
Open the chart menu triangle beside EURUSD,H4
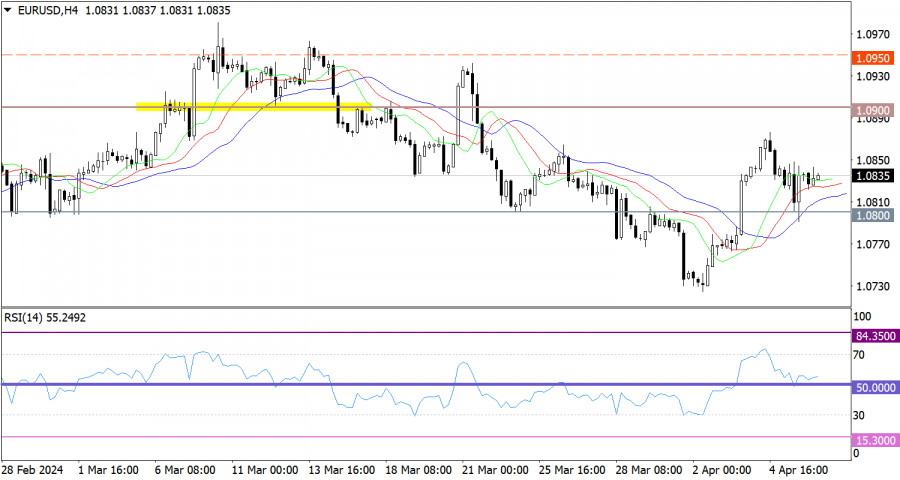tap(7, 10)
